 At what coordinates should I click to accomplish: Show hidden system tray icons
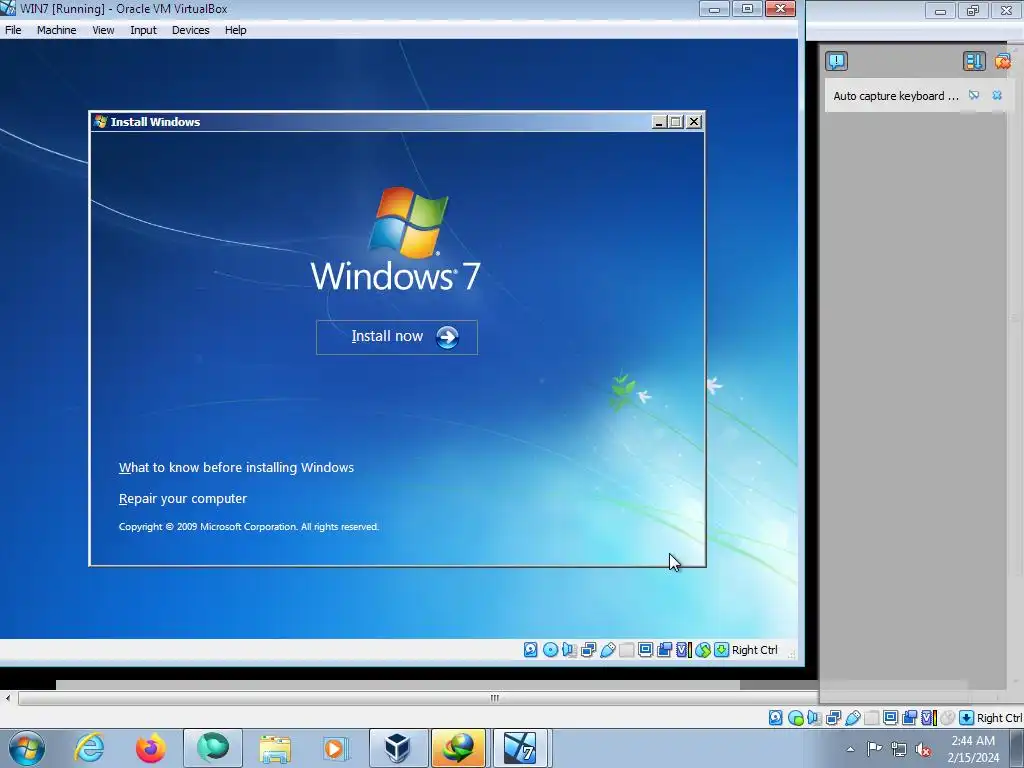coord(850,749)
